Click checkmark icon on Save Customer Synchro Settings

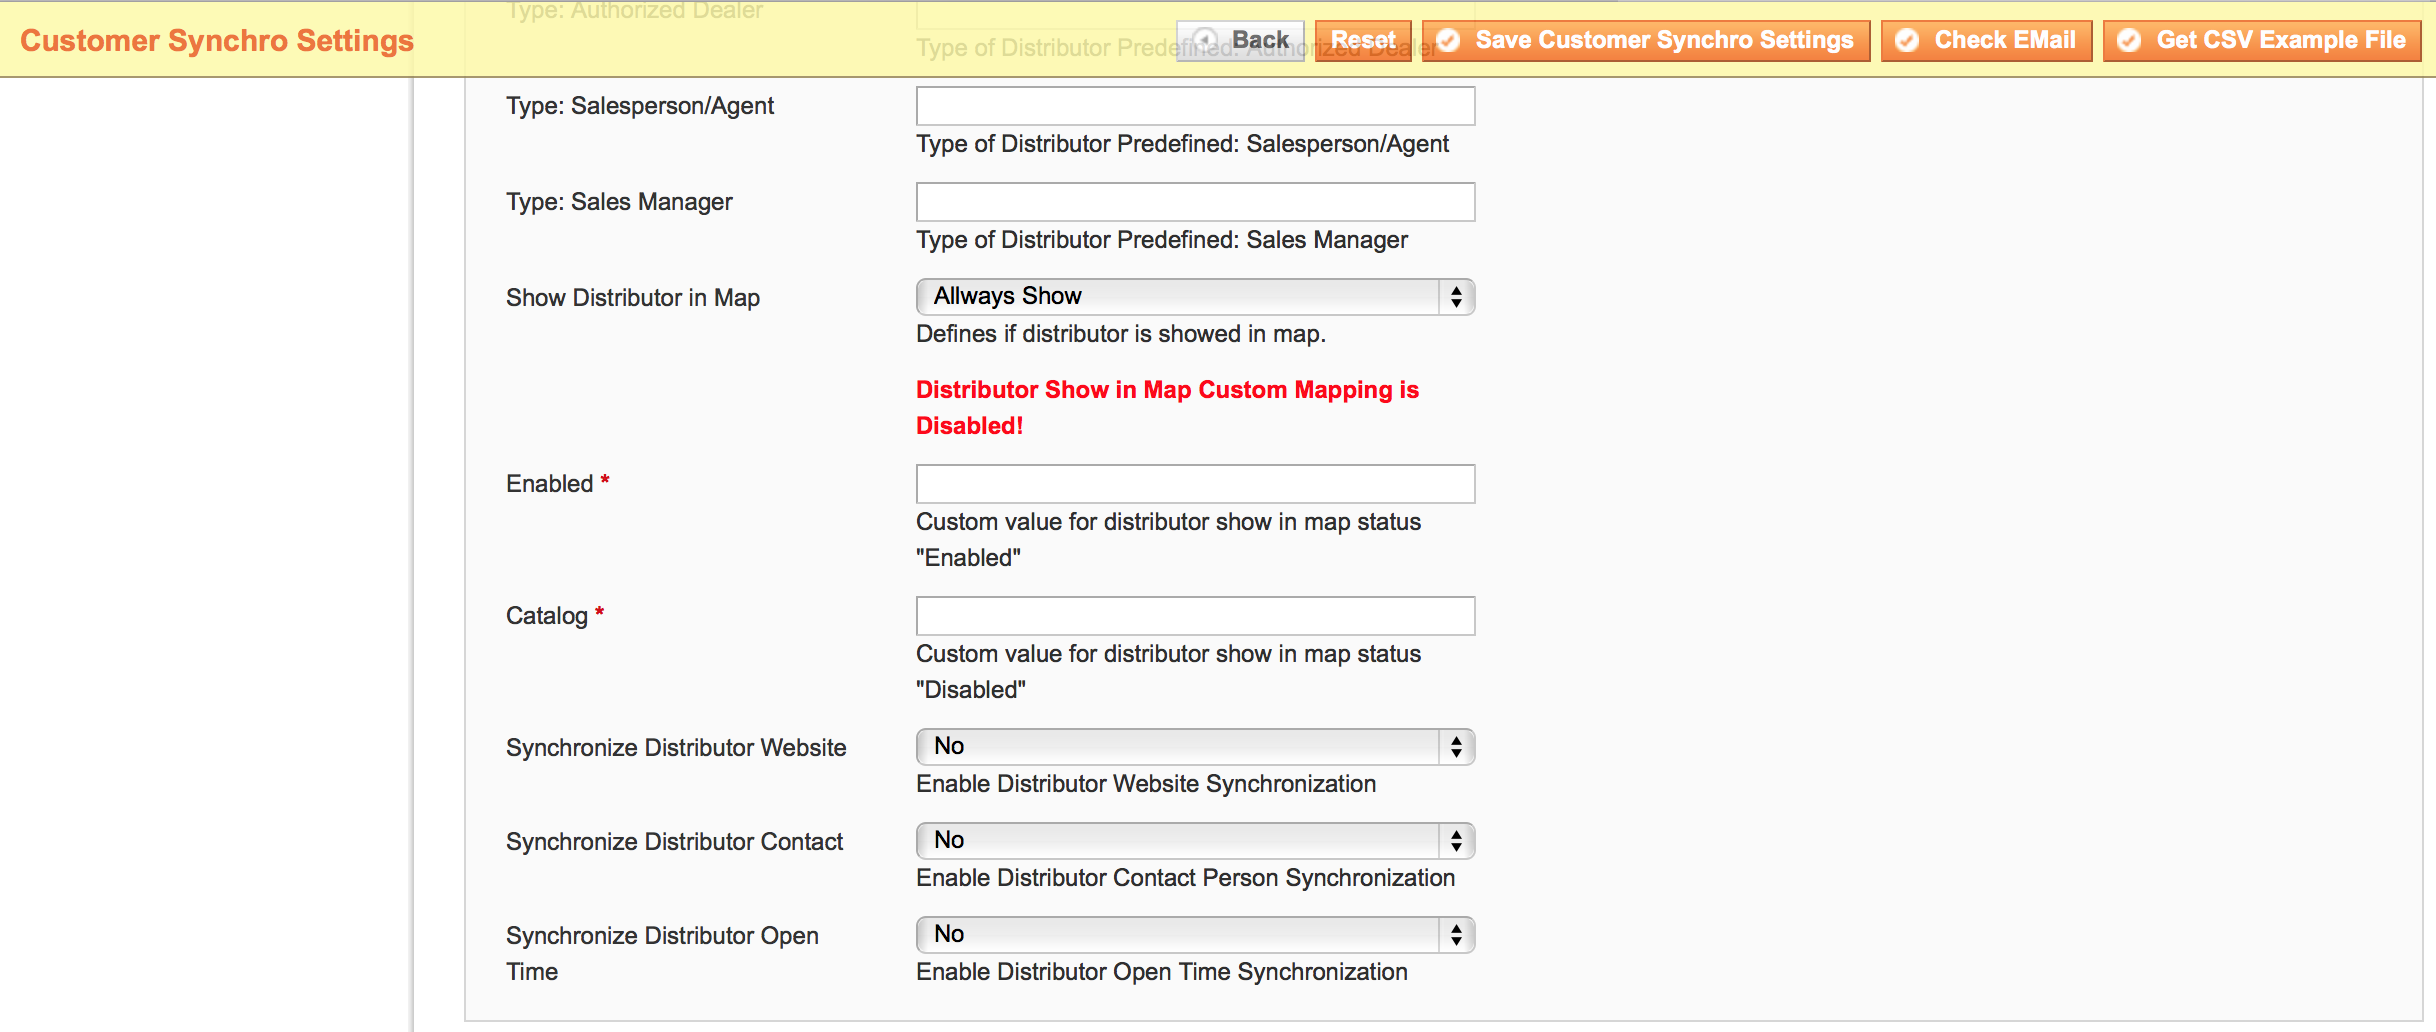pyautogui.click(x=1449, y=41)
